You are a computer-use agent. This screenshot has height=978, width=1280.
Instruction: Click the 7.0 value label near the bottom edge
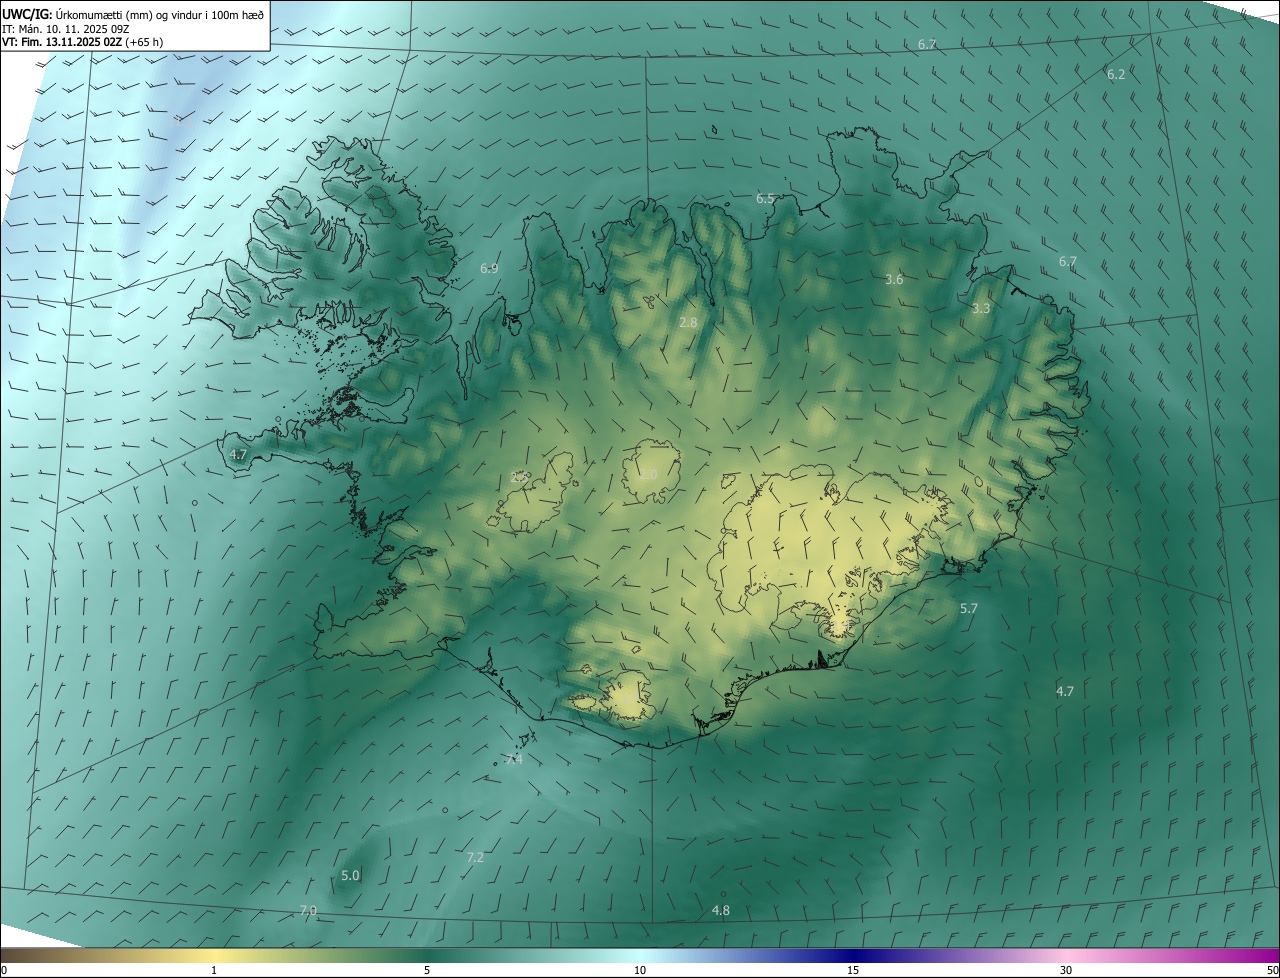coord(308,911)
